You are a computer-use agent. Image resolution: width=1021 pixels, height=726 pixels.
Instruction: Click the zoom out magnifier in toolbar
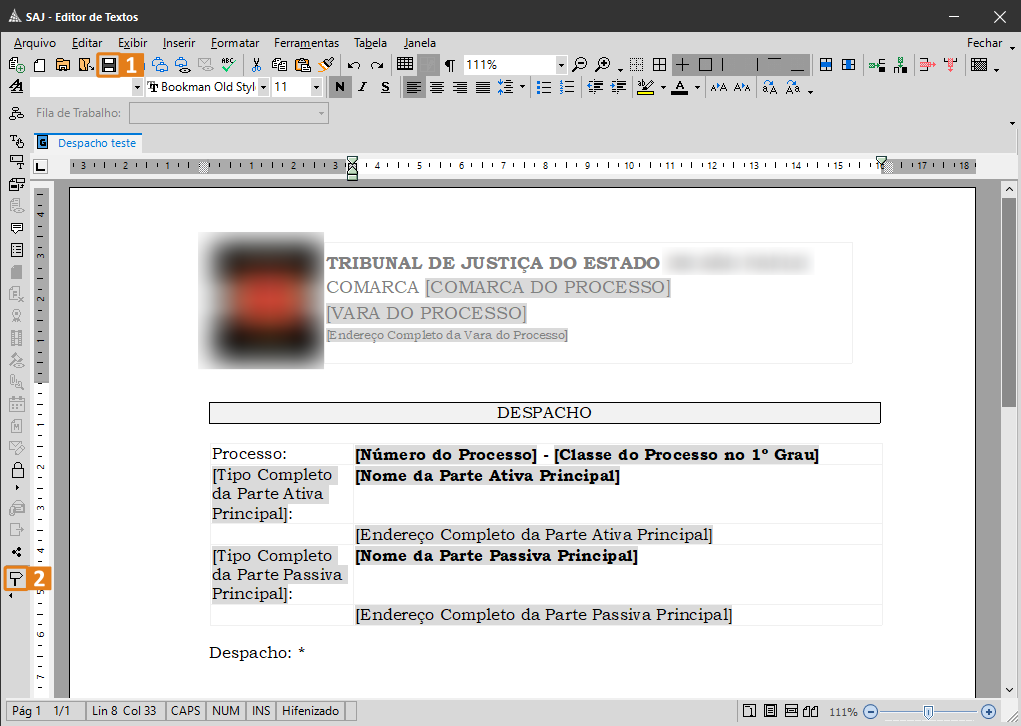(x=580, y=65)
